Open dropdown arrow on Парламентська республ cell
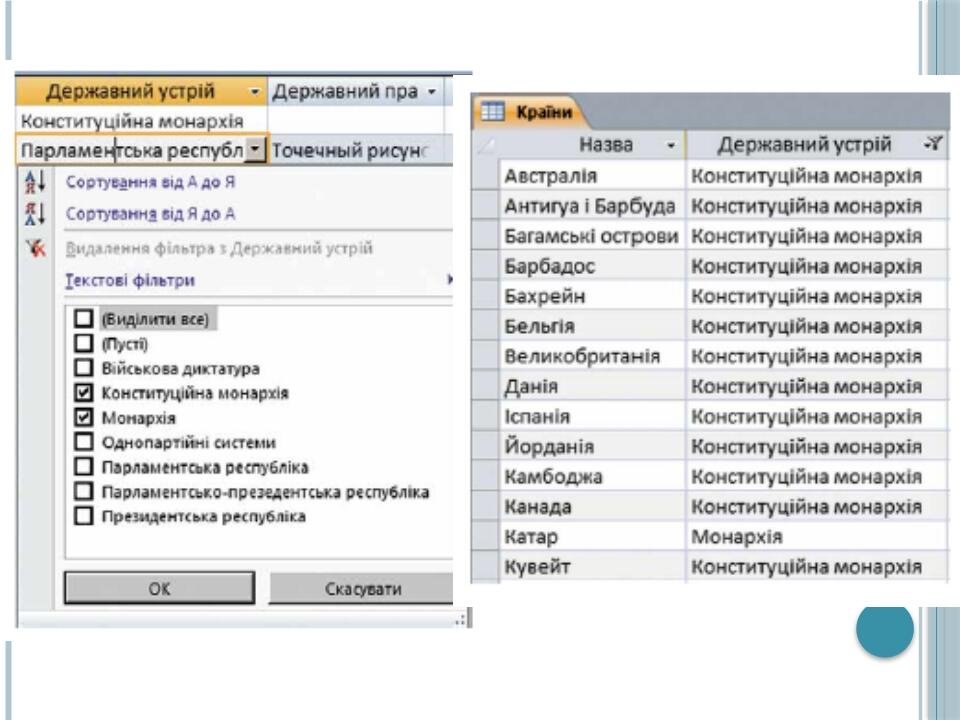This screenshot has height=720, width=960. pos(255,149)
